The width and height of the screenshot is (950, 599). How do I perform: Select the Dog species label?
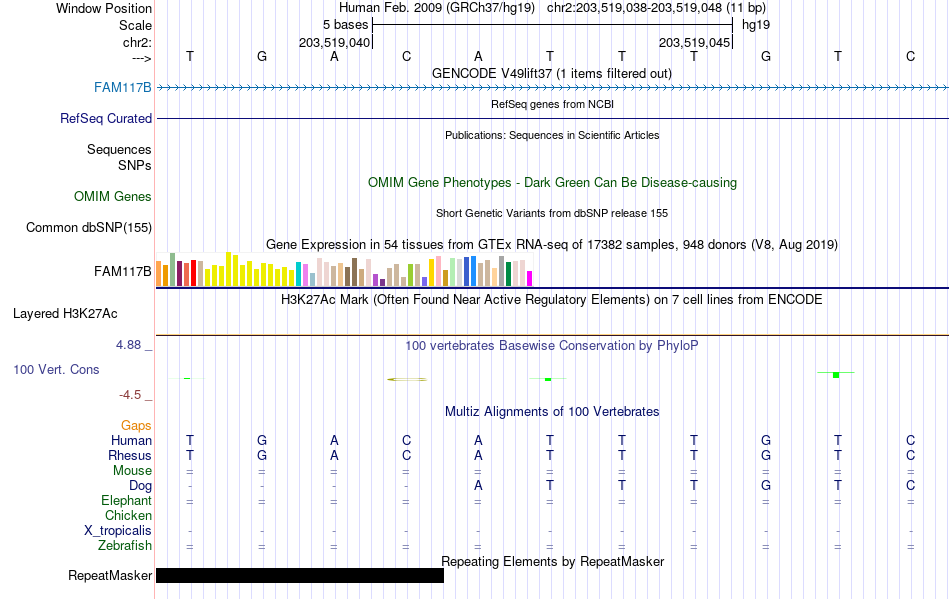pyautogui.click(x=140, y=486)
